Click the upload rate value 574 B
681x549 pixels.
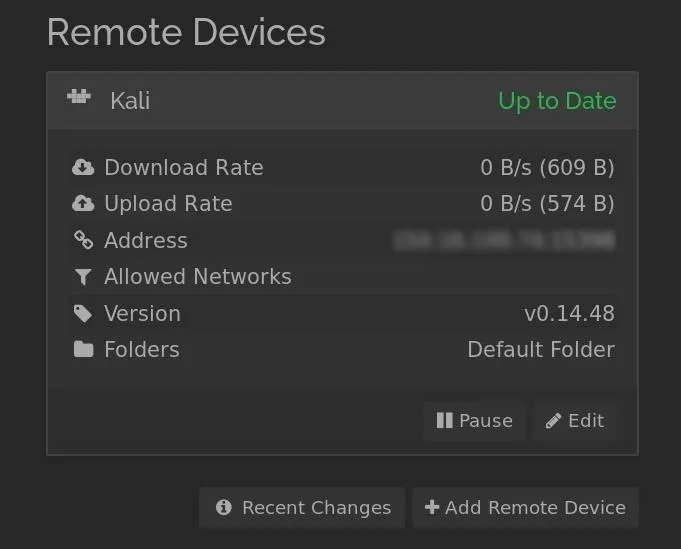tap(577, 204)
